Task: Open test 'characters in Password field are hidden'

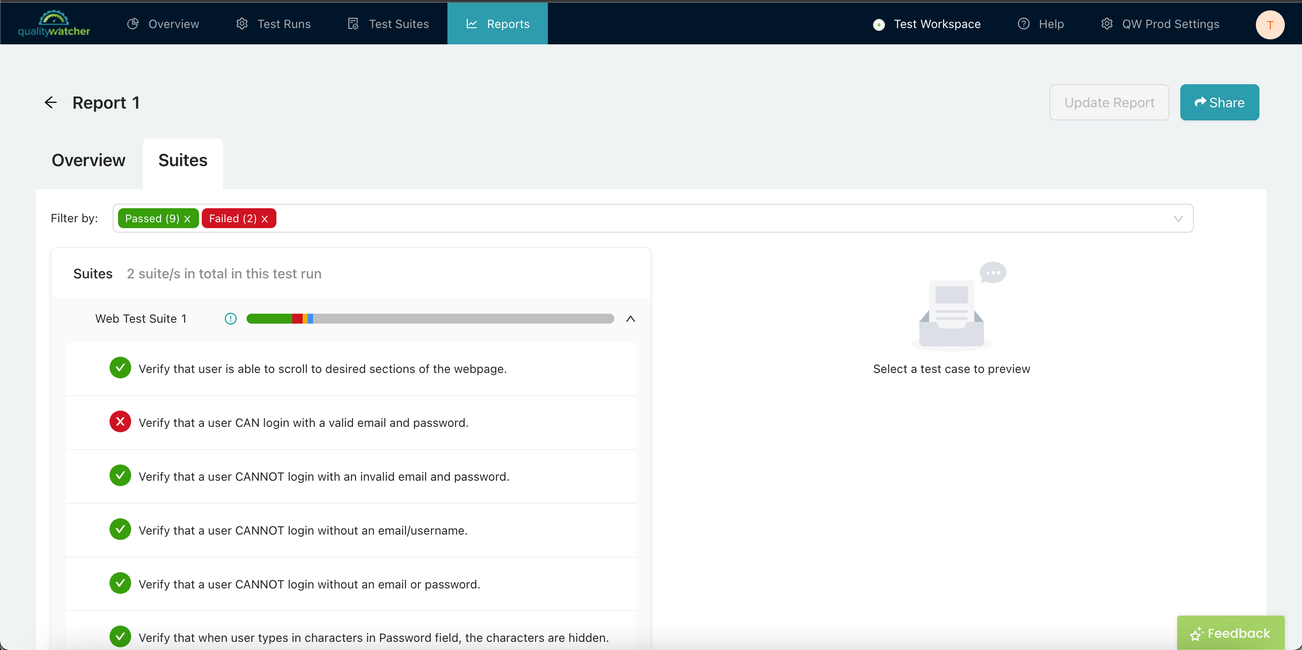Action: (x=351, y=631)
